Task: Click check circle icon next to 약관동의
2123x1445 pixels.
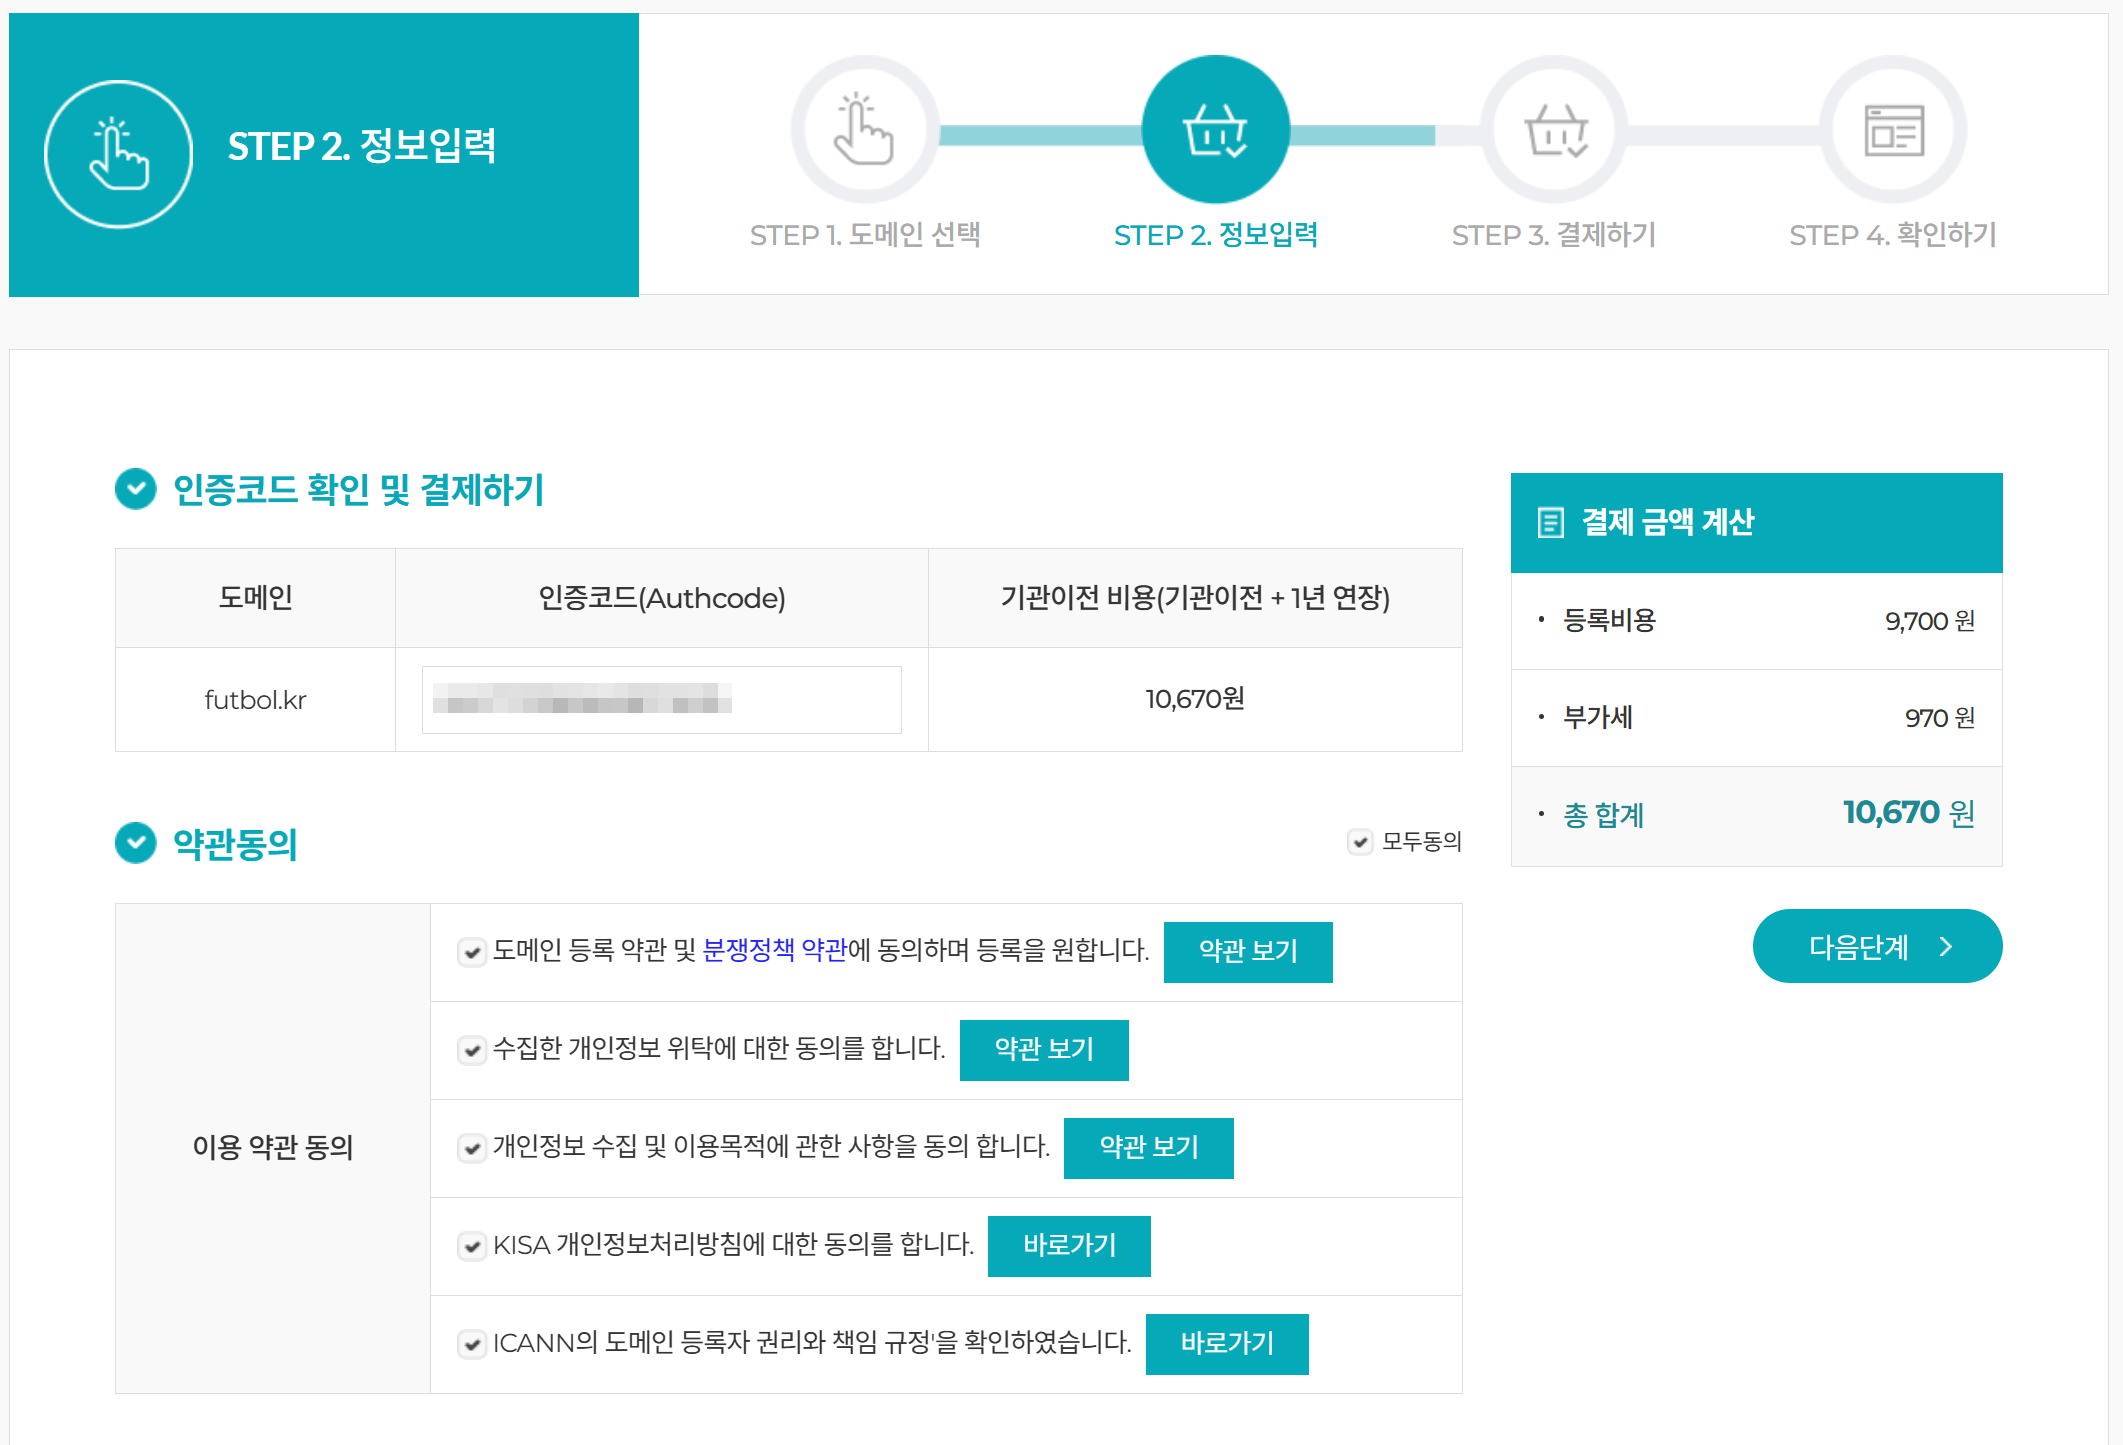Action: (136, 843)
